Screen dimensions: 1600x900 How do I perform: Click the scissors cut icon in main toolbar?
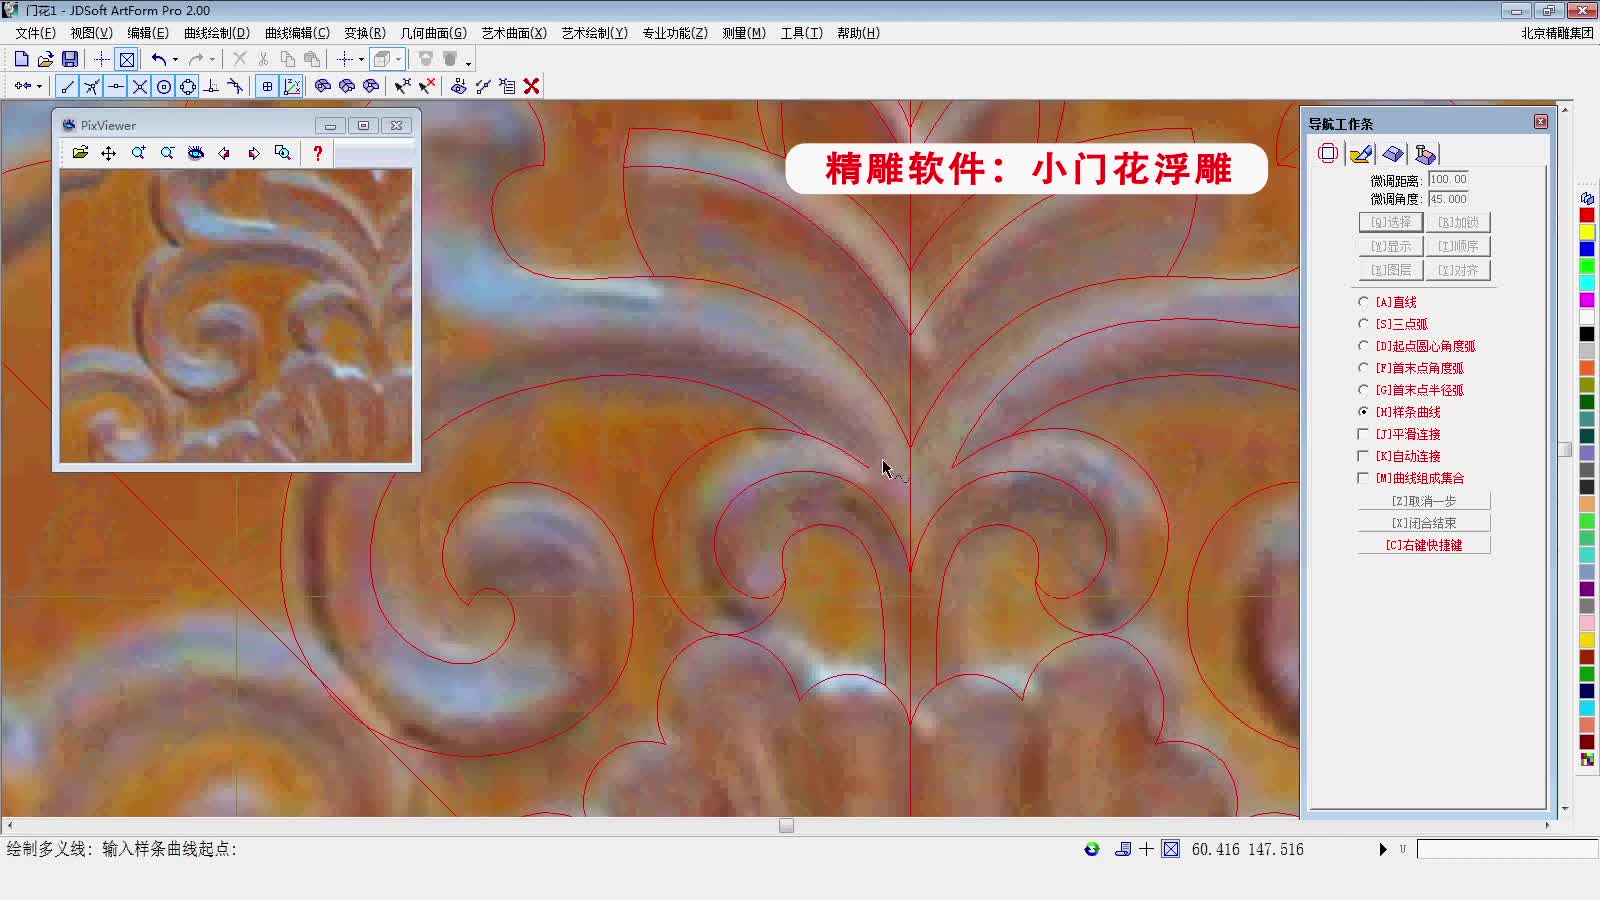tap(263, 58)
